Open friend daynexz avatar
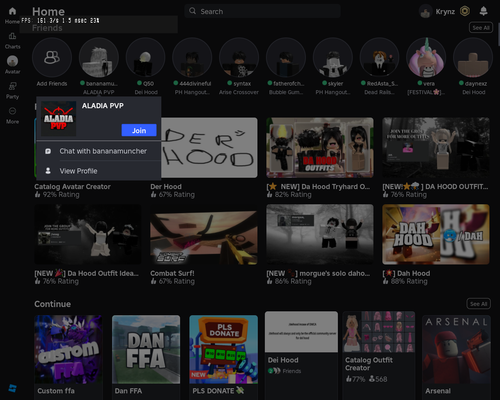Screen dimensions: 500x400 (473, 57)
